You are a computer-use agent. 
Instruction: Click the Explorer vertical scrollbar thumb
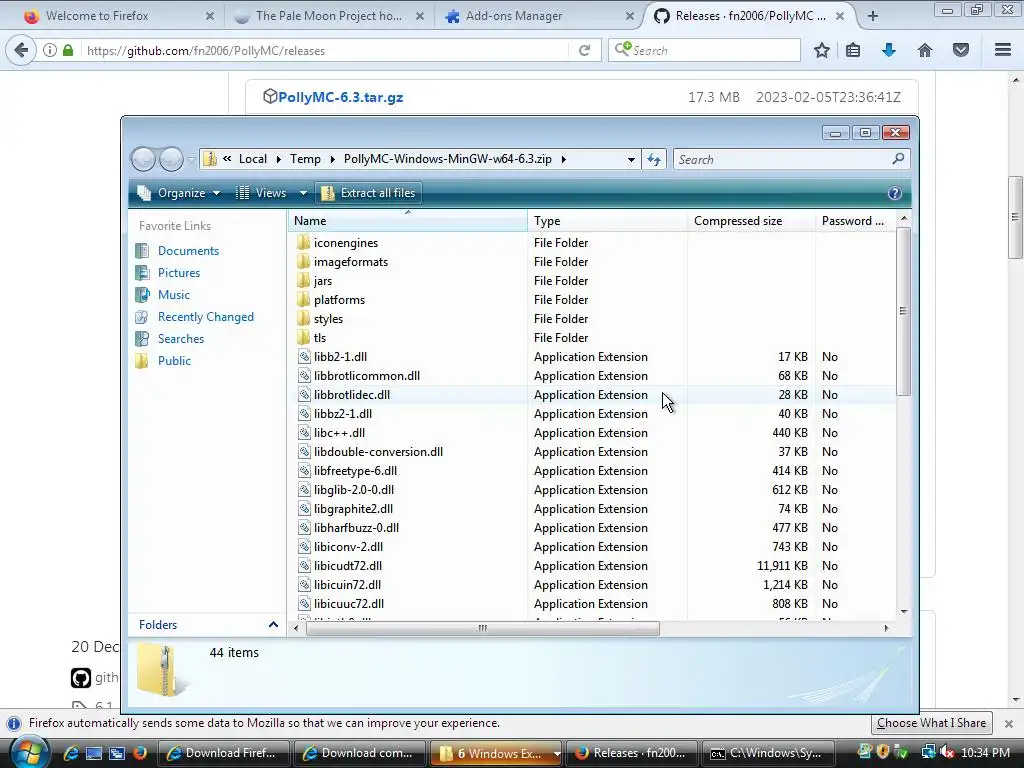(x=903, y=311)
